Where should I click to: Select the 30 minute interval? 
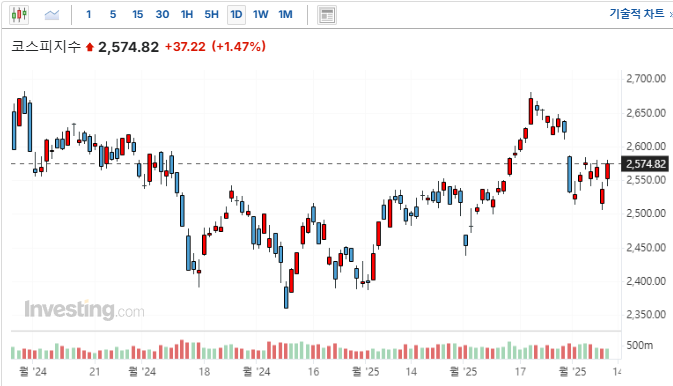[x=162, y=15]
